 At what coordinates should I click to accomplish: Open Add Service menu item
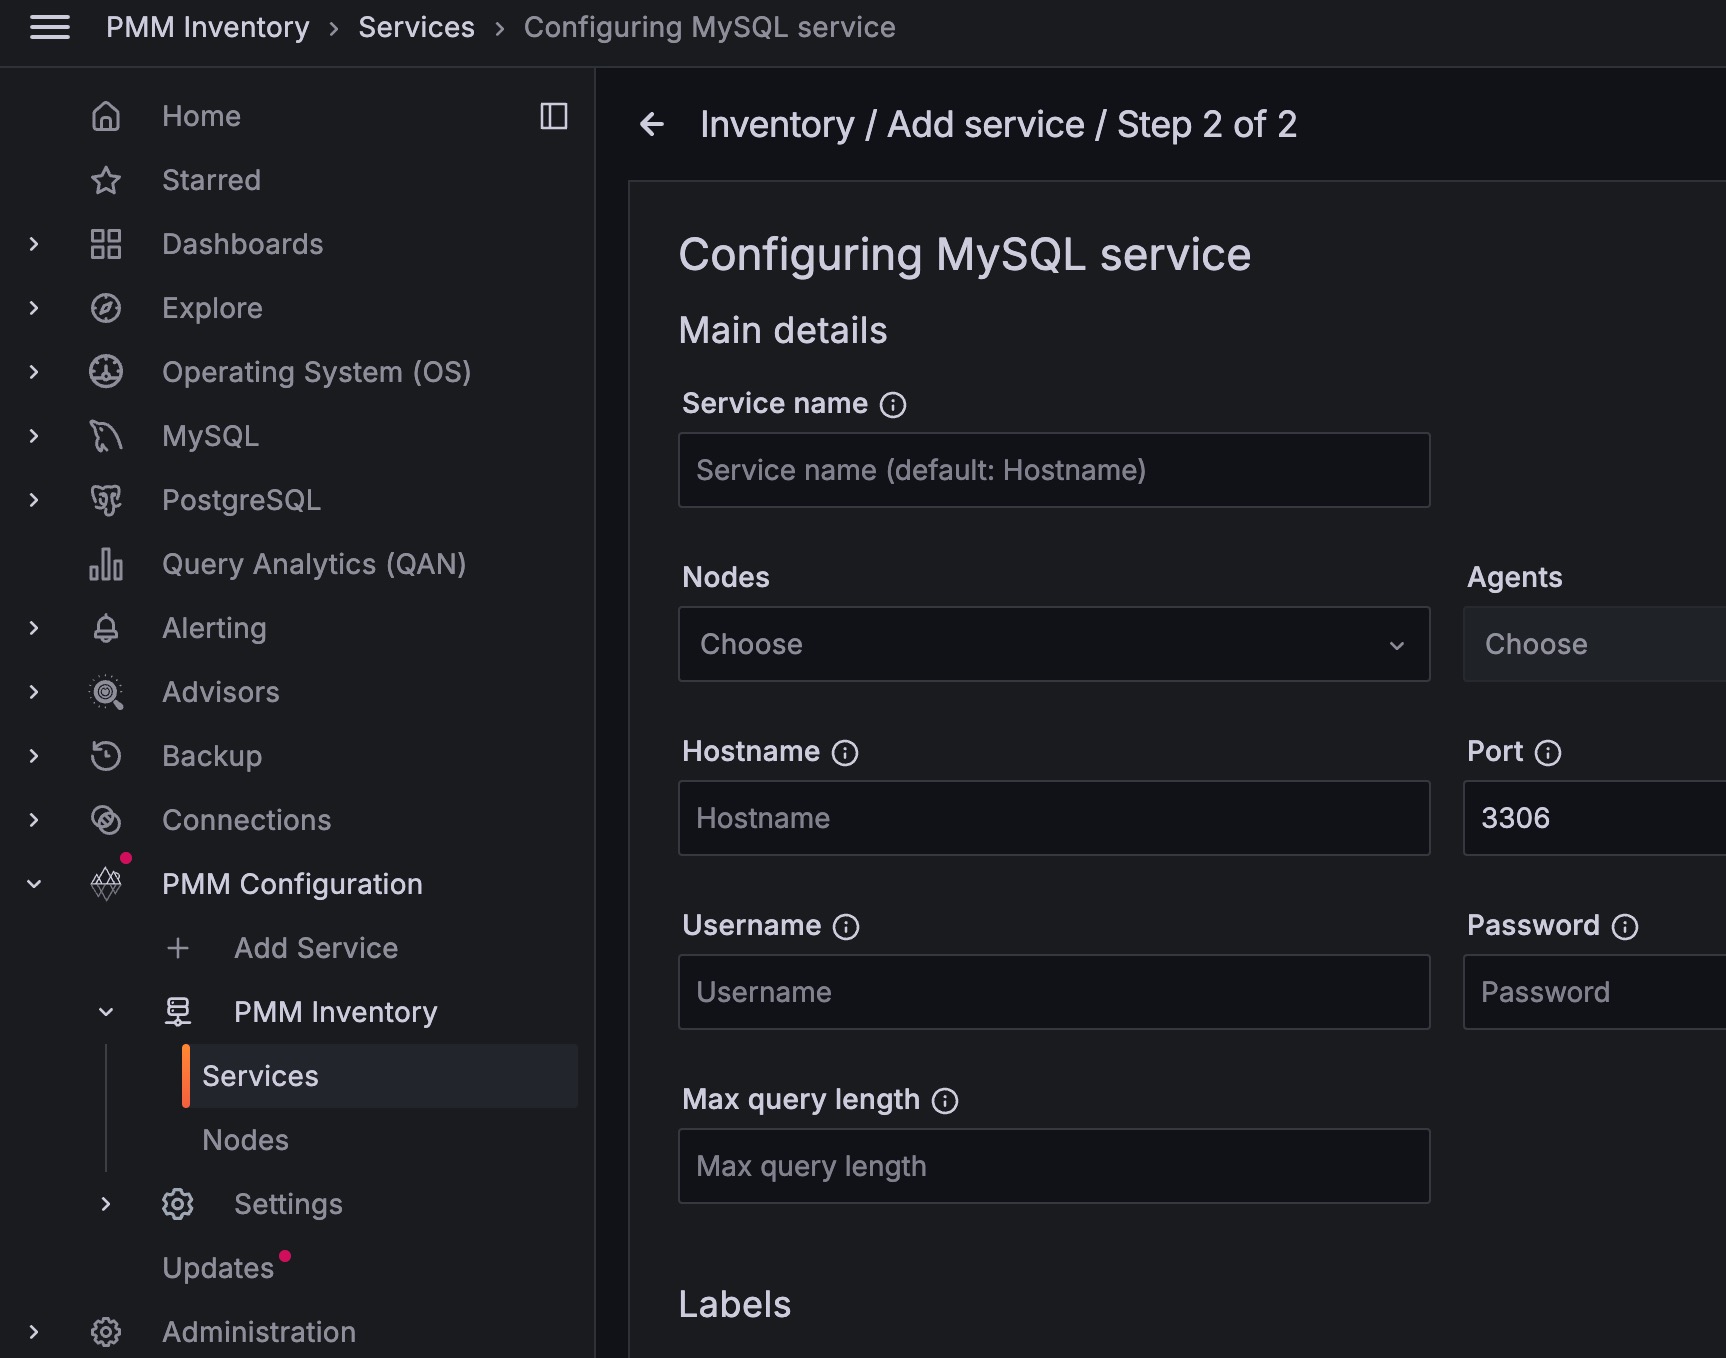316,948
